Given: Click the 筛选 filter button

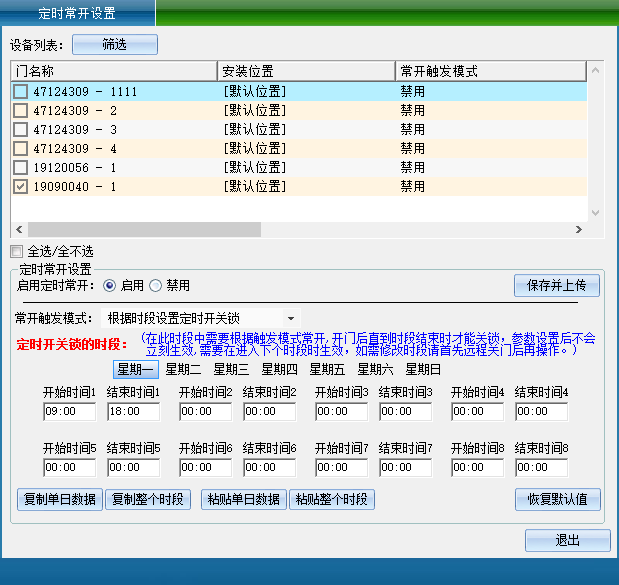Looking at the screenshot, I should click(x=114, y=44).
